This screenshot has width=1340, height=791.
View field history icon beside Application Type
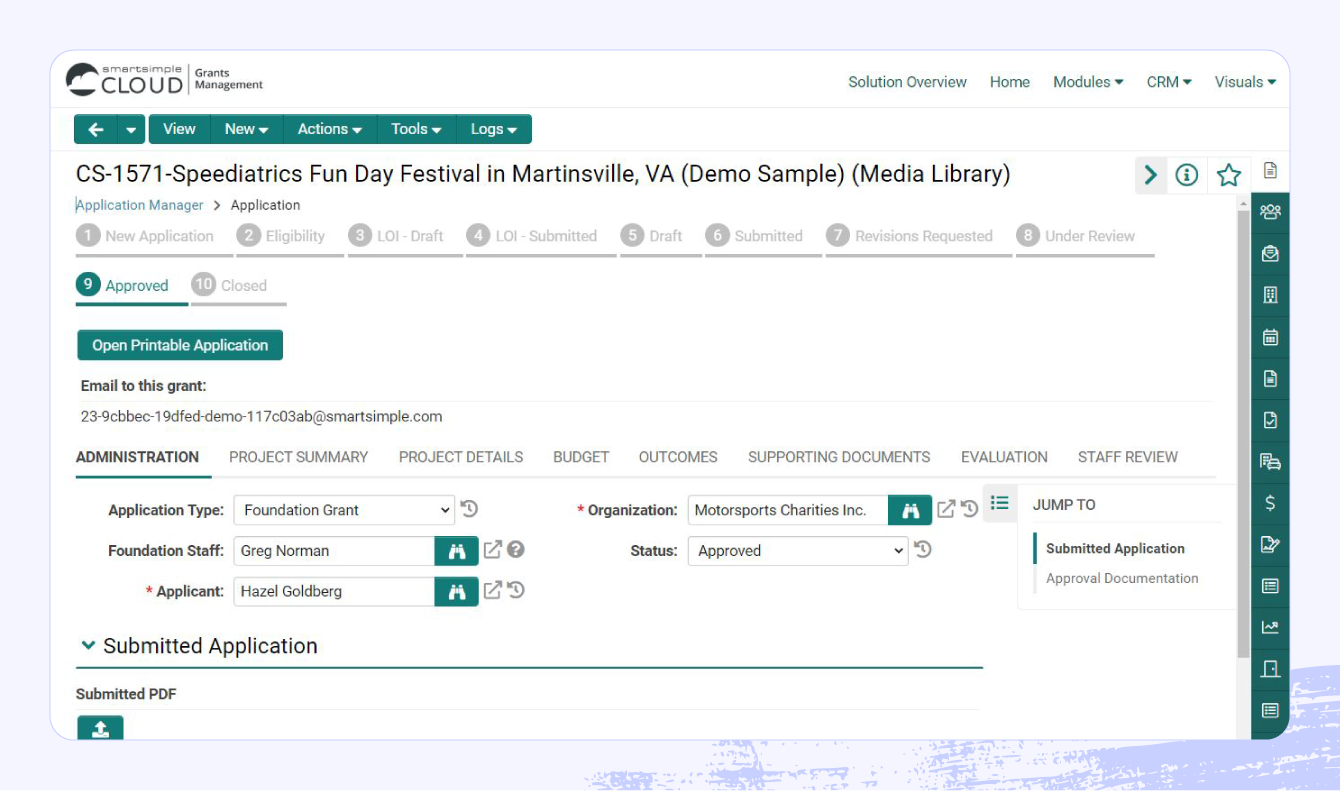(470, 509)
